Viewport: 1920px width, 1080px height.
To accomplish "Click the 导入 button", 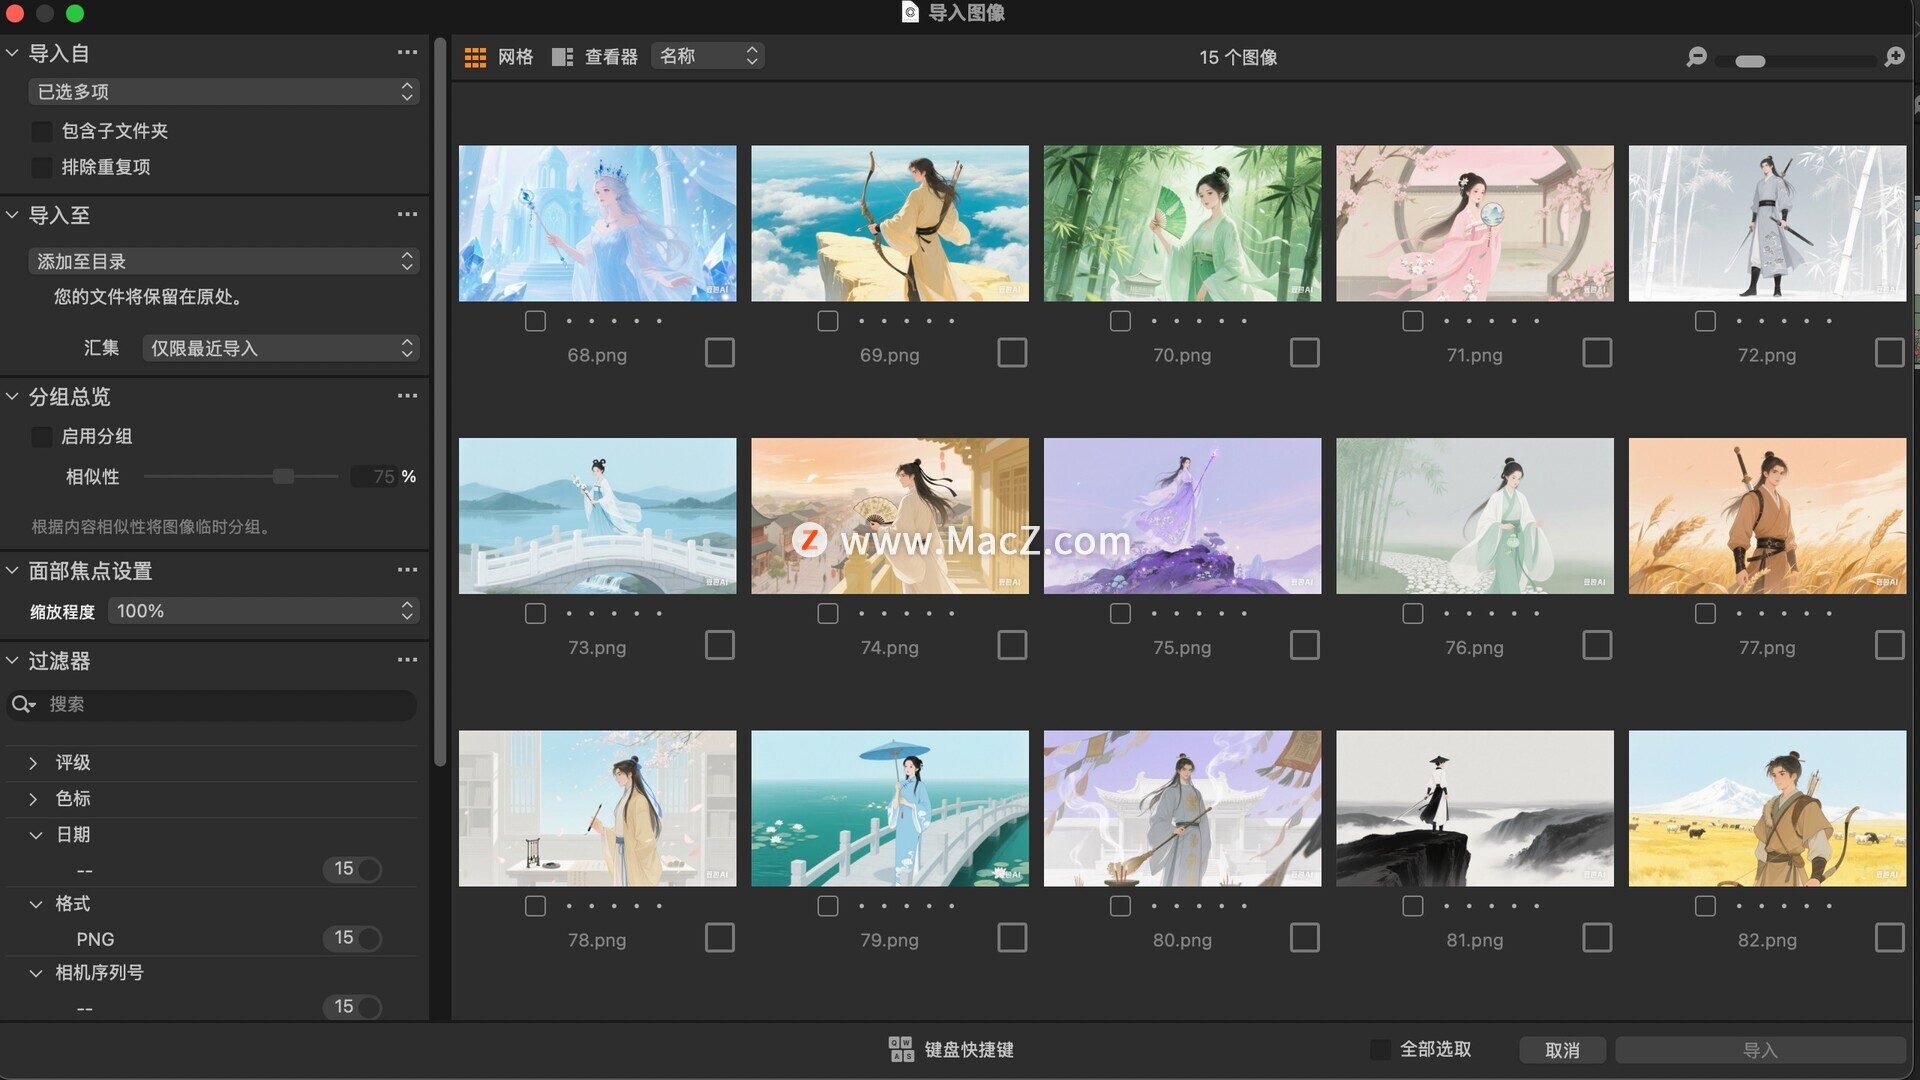I will click(x=1760, y=1050).
